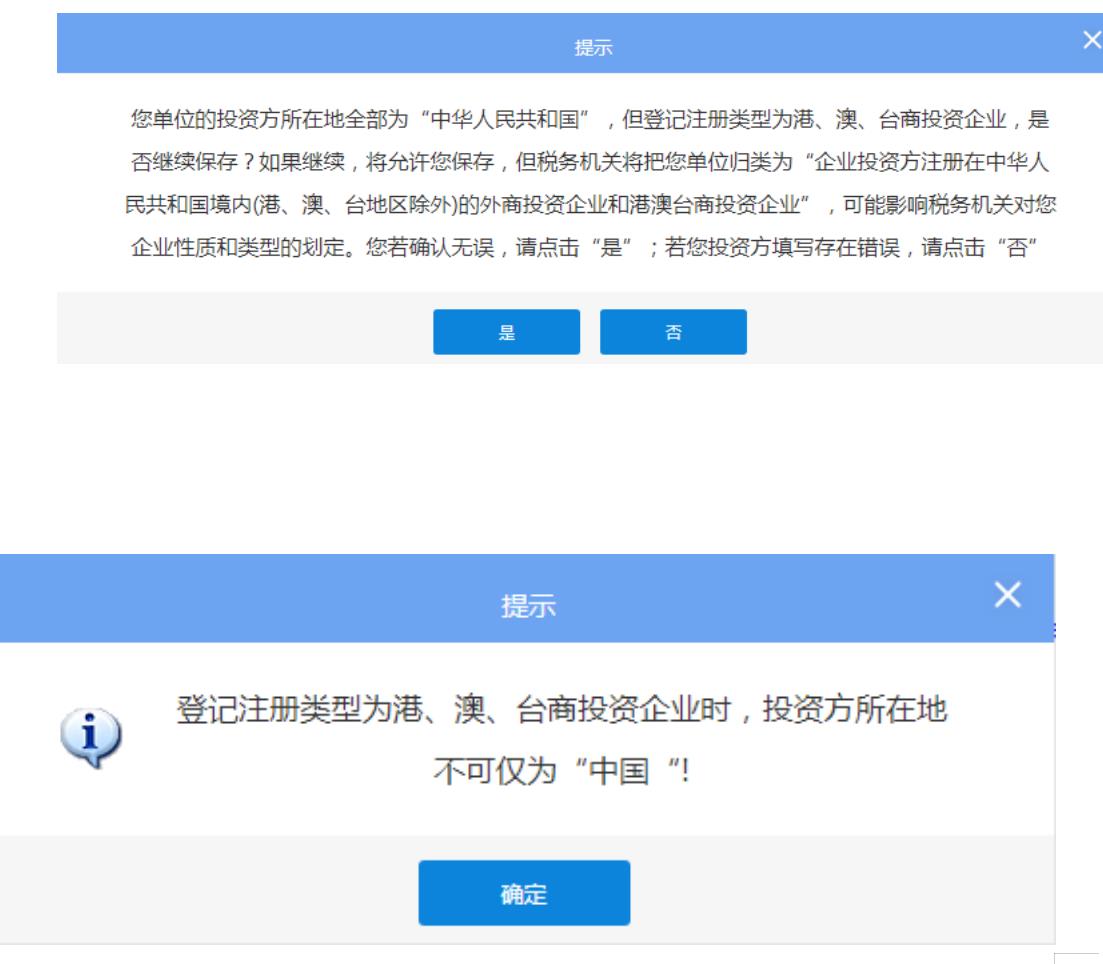Click the text 不可仅为“中国”!
Screen dimensions: 1103x964
(x=561, y=771)
